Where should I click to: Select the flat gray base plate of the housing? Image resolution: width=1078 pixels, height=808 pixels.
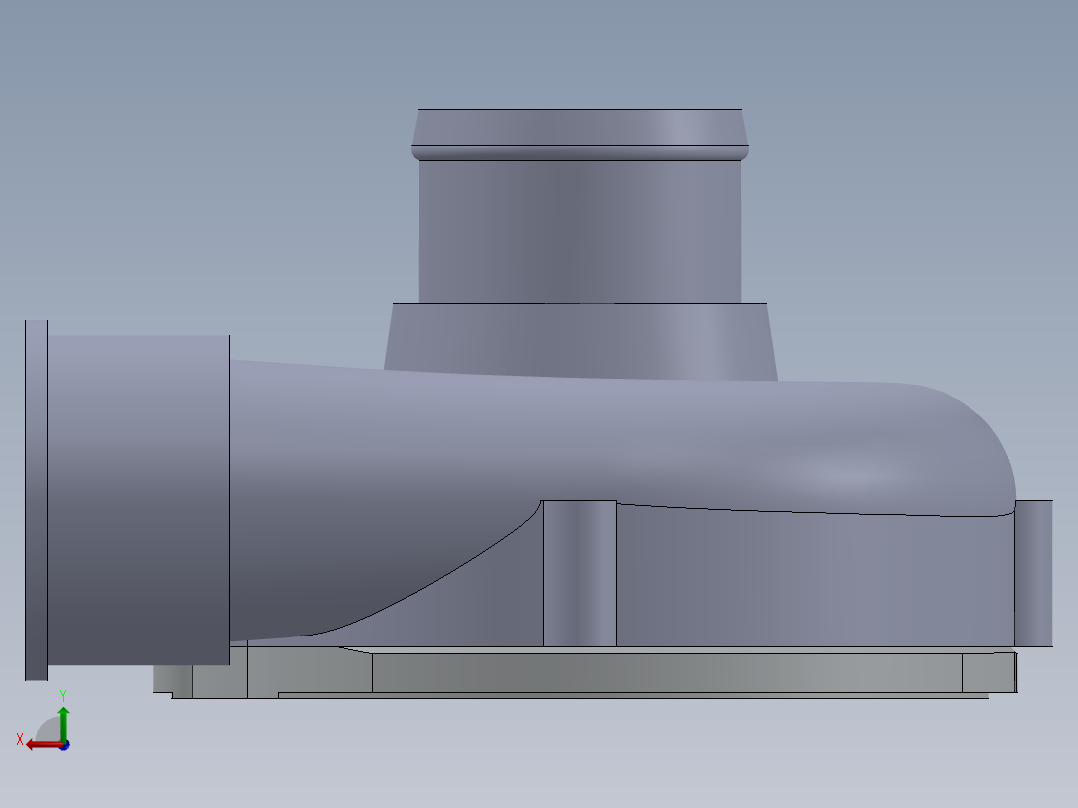(x=584, y=672)
